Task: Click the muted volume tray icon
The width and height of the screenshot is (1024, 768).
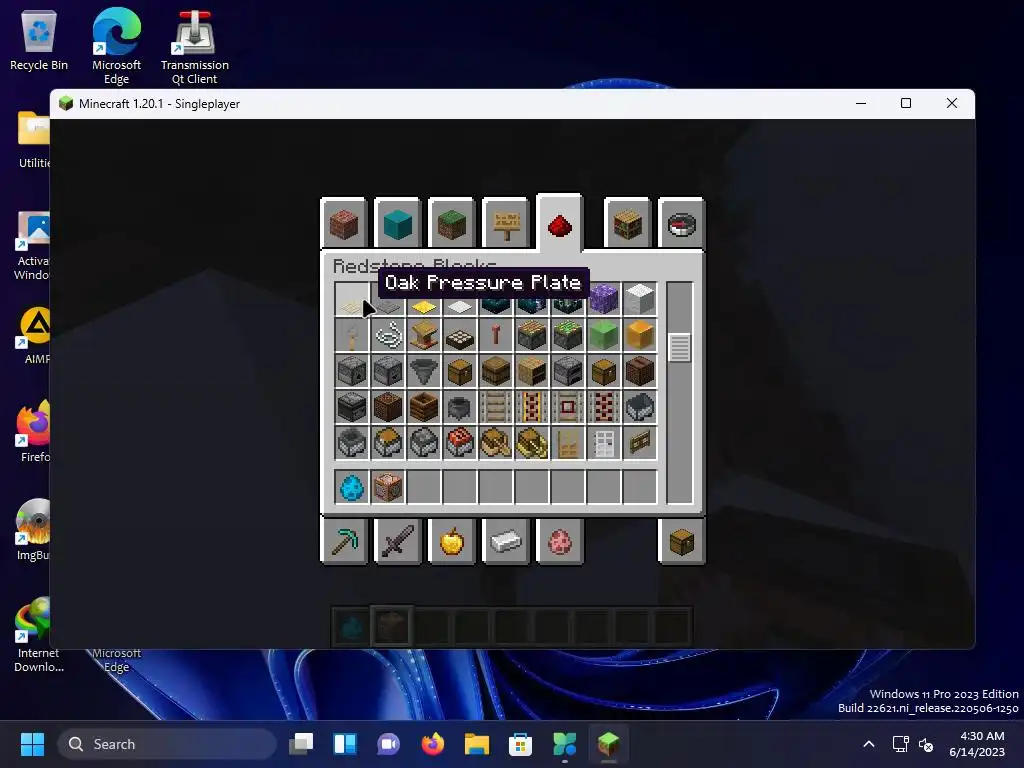Action: [x=926, y=744]
